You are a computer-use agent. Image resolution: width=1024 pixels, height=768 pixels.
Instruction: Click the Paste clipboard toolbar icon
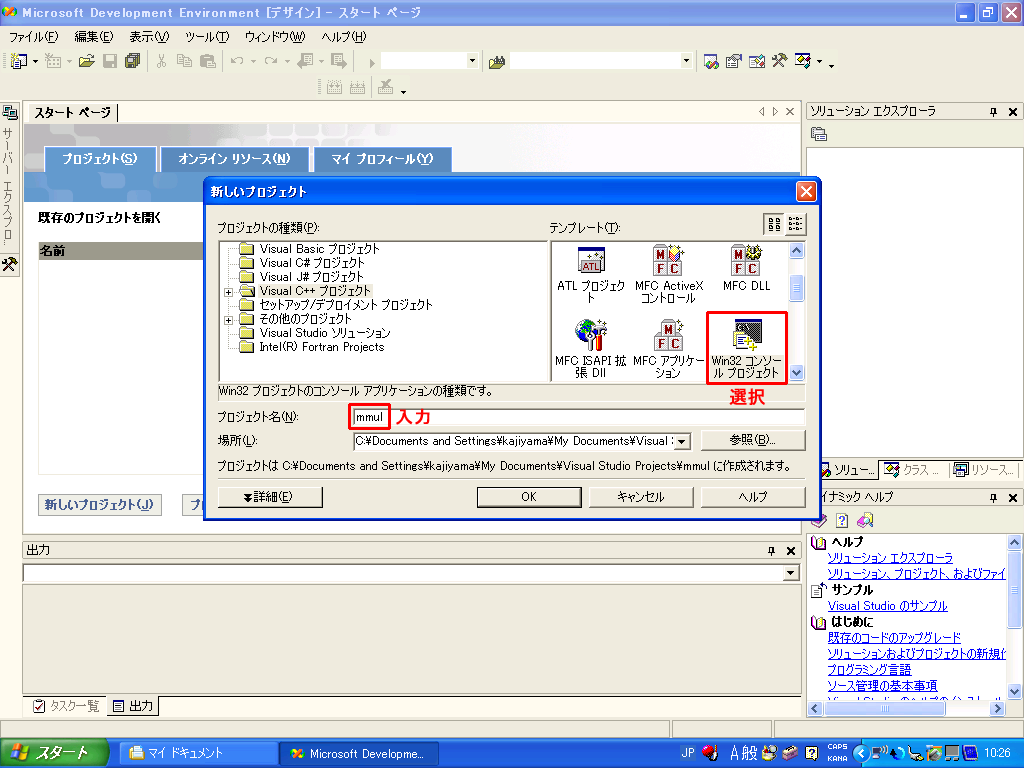pyautogui.click(x=208, y=61)
